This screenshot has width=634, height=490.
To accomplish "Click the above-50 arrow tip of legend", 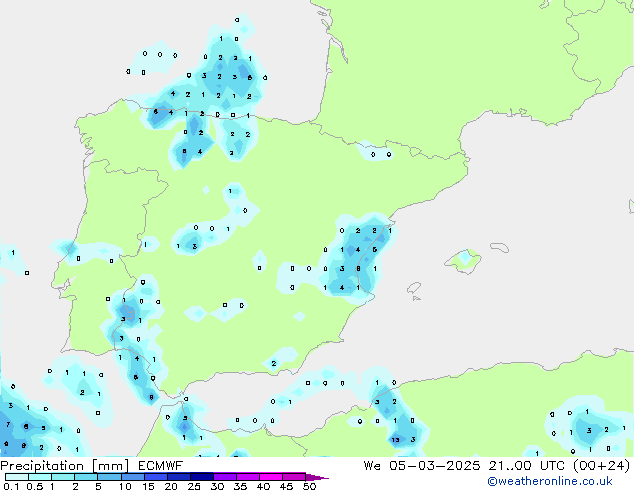I will [x=317, y=477].
